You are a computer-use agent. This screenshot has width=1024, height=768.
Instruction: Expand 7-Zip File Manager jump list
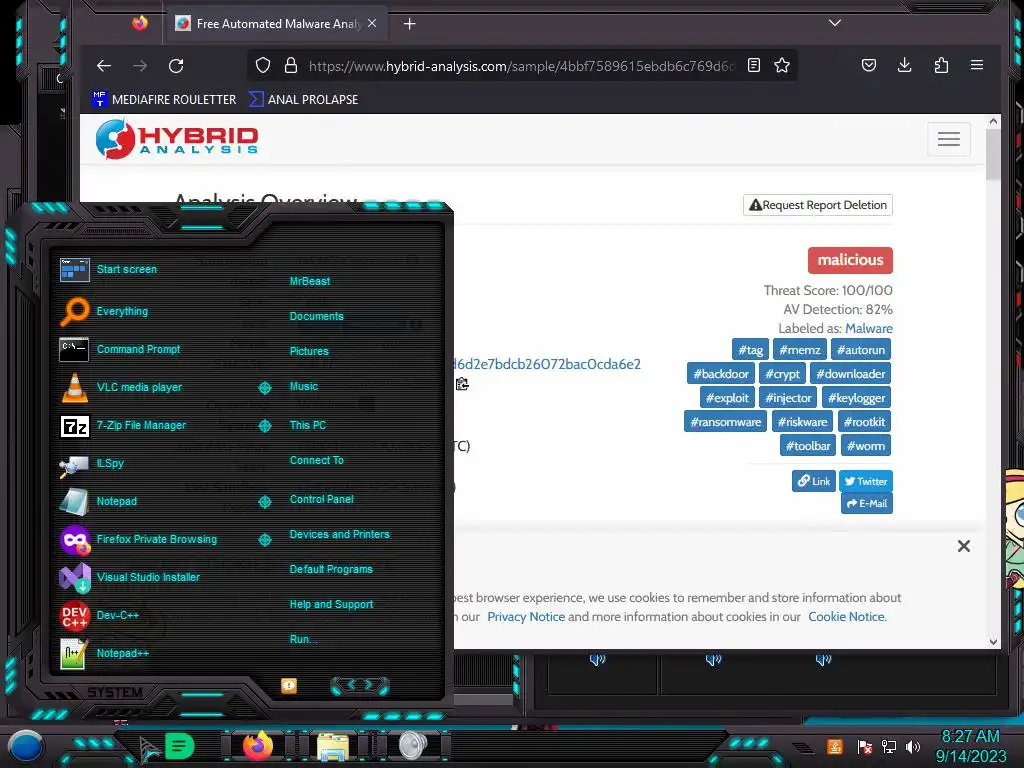click(264, 426)
